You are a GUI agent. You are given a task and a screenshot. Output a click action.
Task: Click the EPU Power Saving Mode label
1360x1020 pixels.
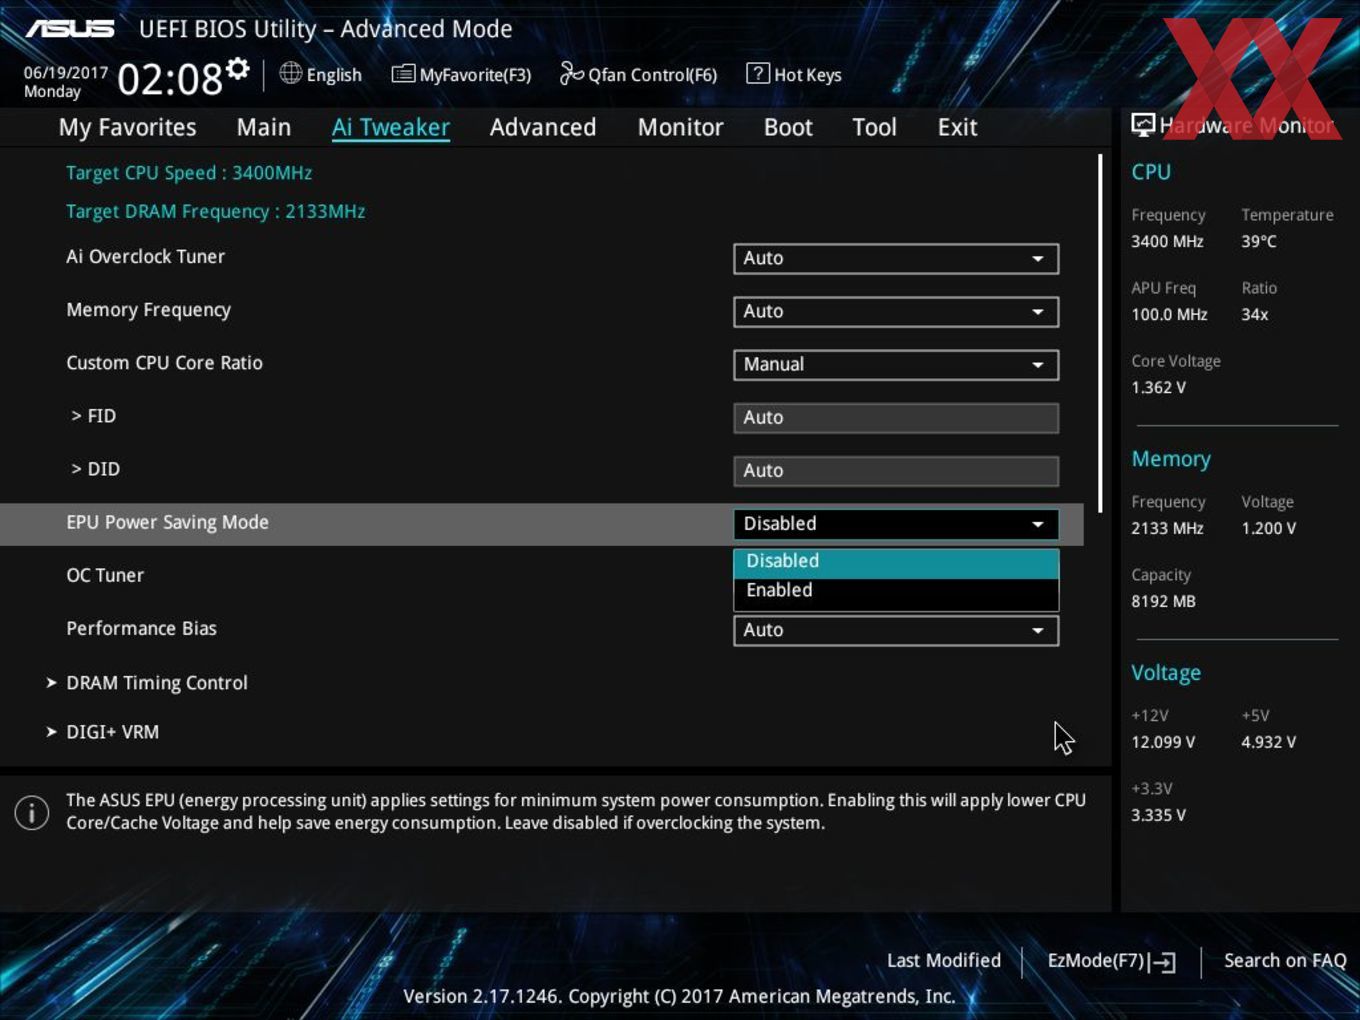167,522
